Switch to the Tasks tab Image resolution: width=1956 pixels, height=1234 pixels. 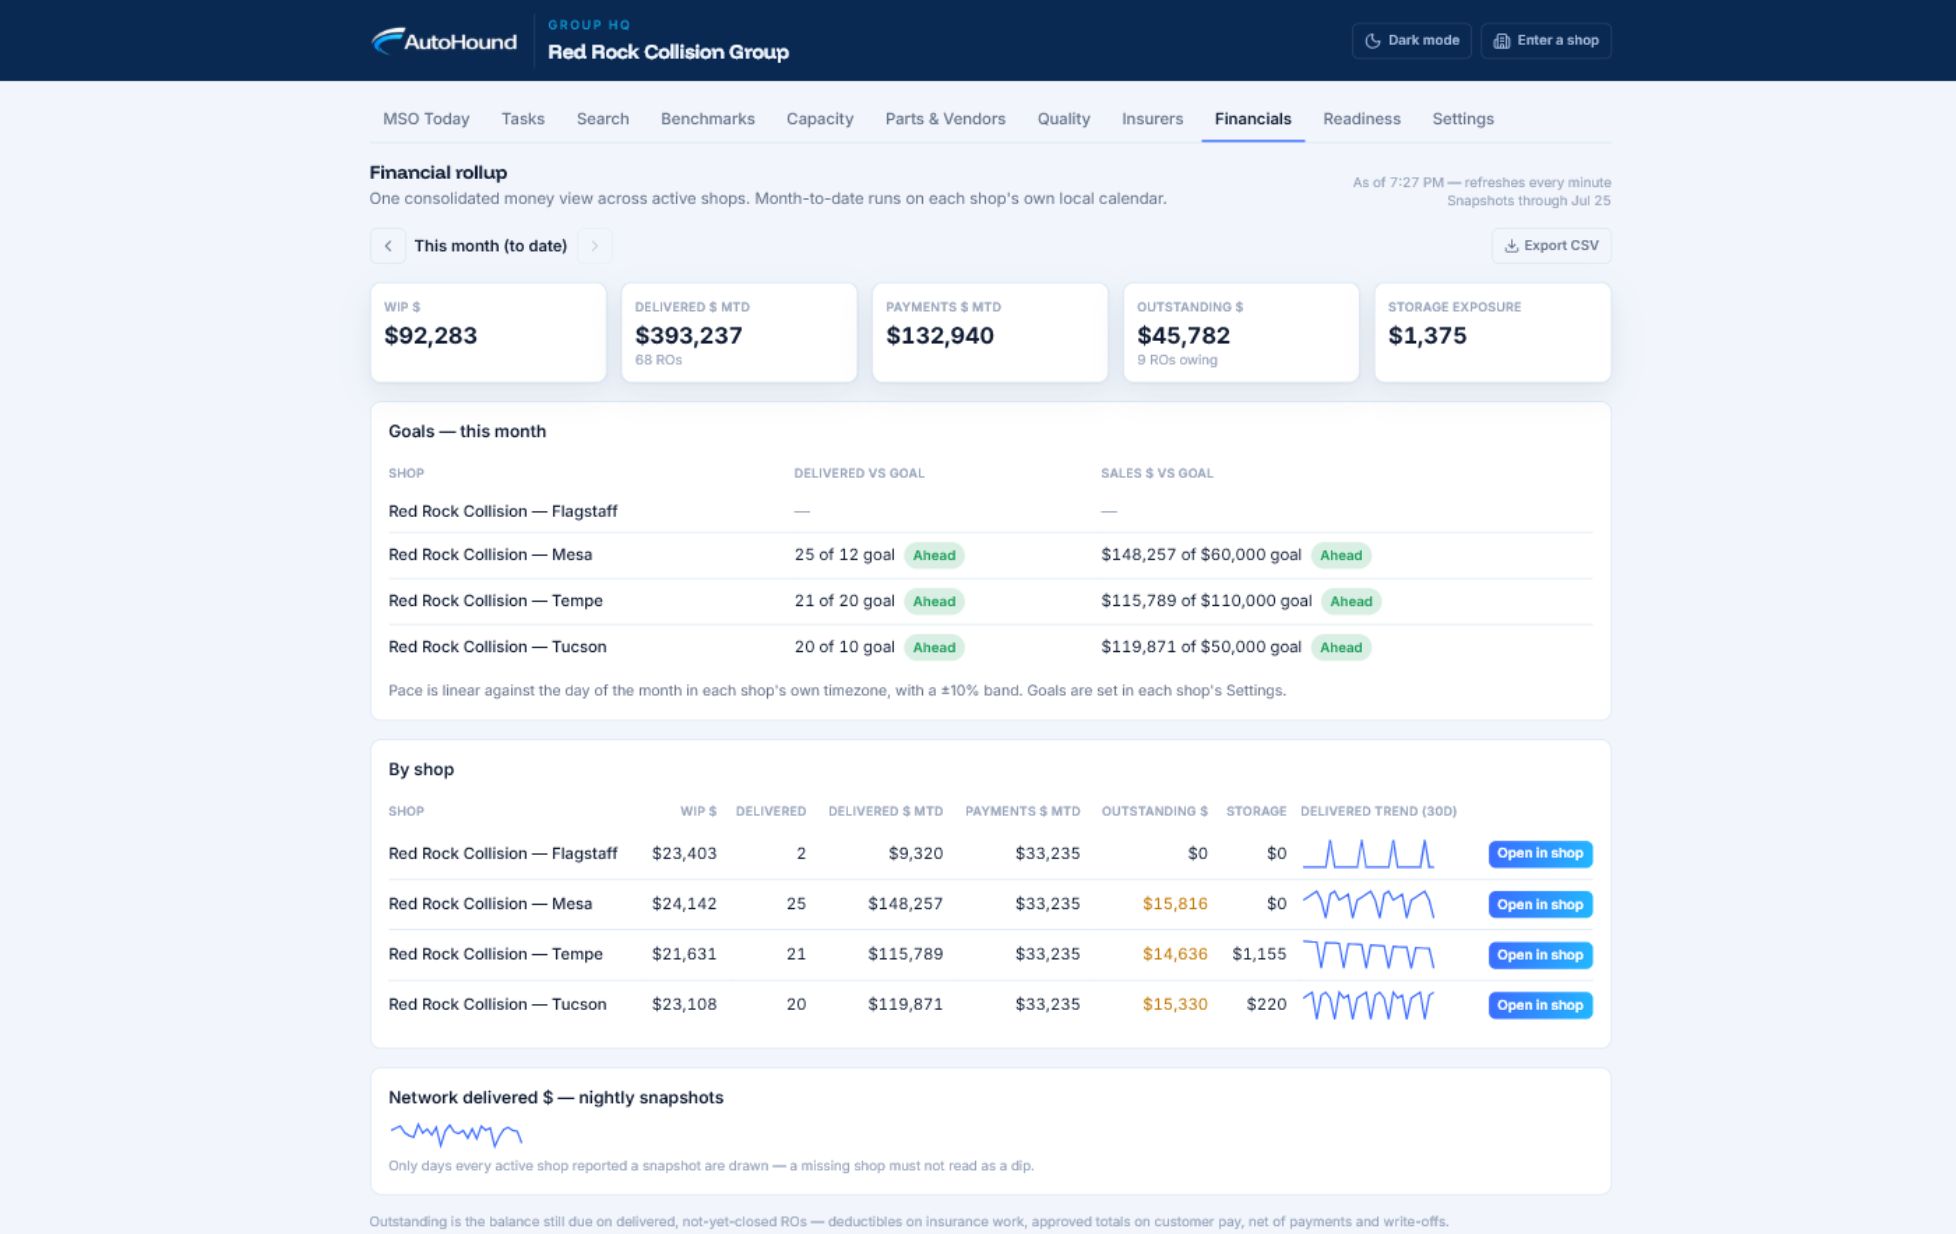click(x=523, y=119)
